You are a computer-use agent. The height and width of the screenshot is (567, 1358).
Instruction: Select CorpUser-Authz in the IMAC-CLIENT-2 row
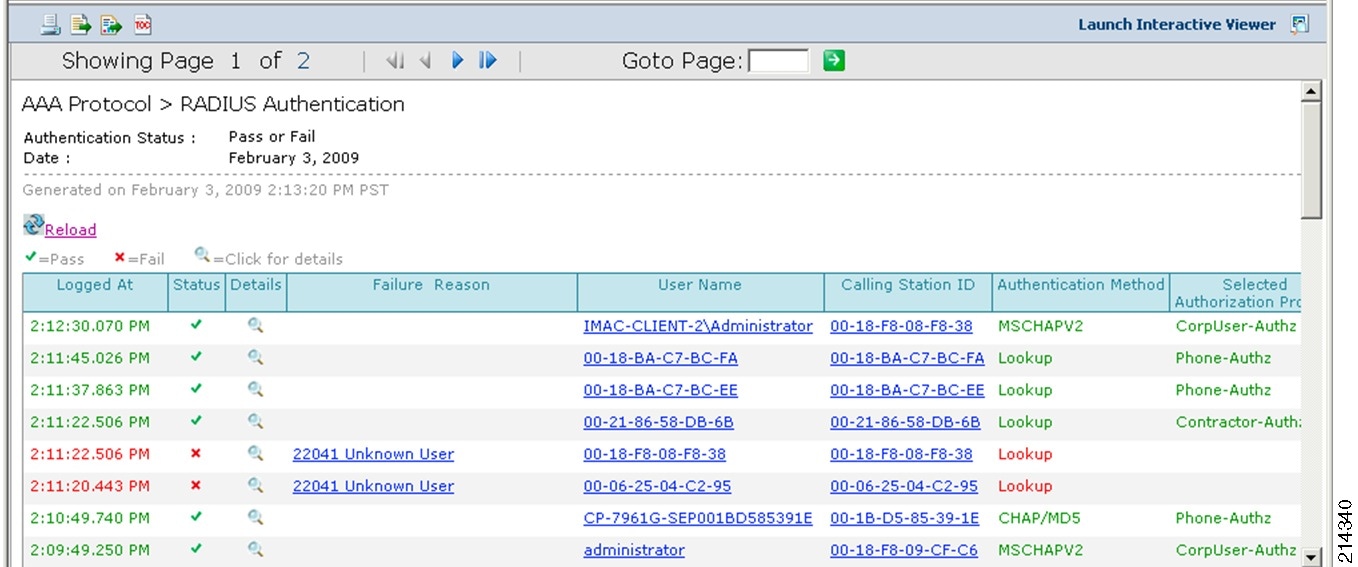coord(1236,326)
